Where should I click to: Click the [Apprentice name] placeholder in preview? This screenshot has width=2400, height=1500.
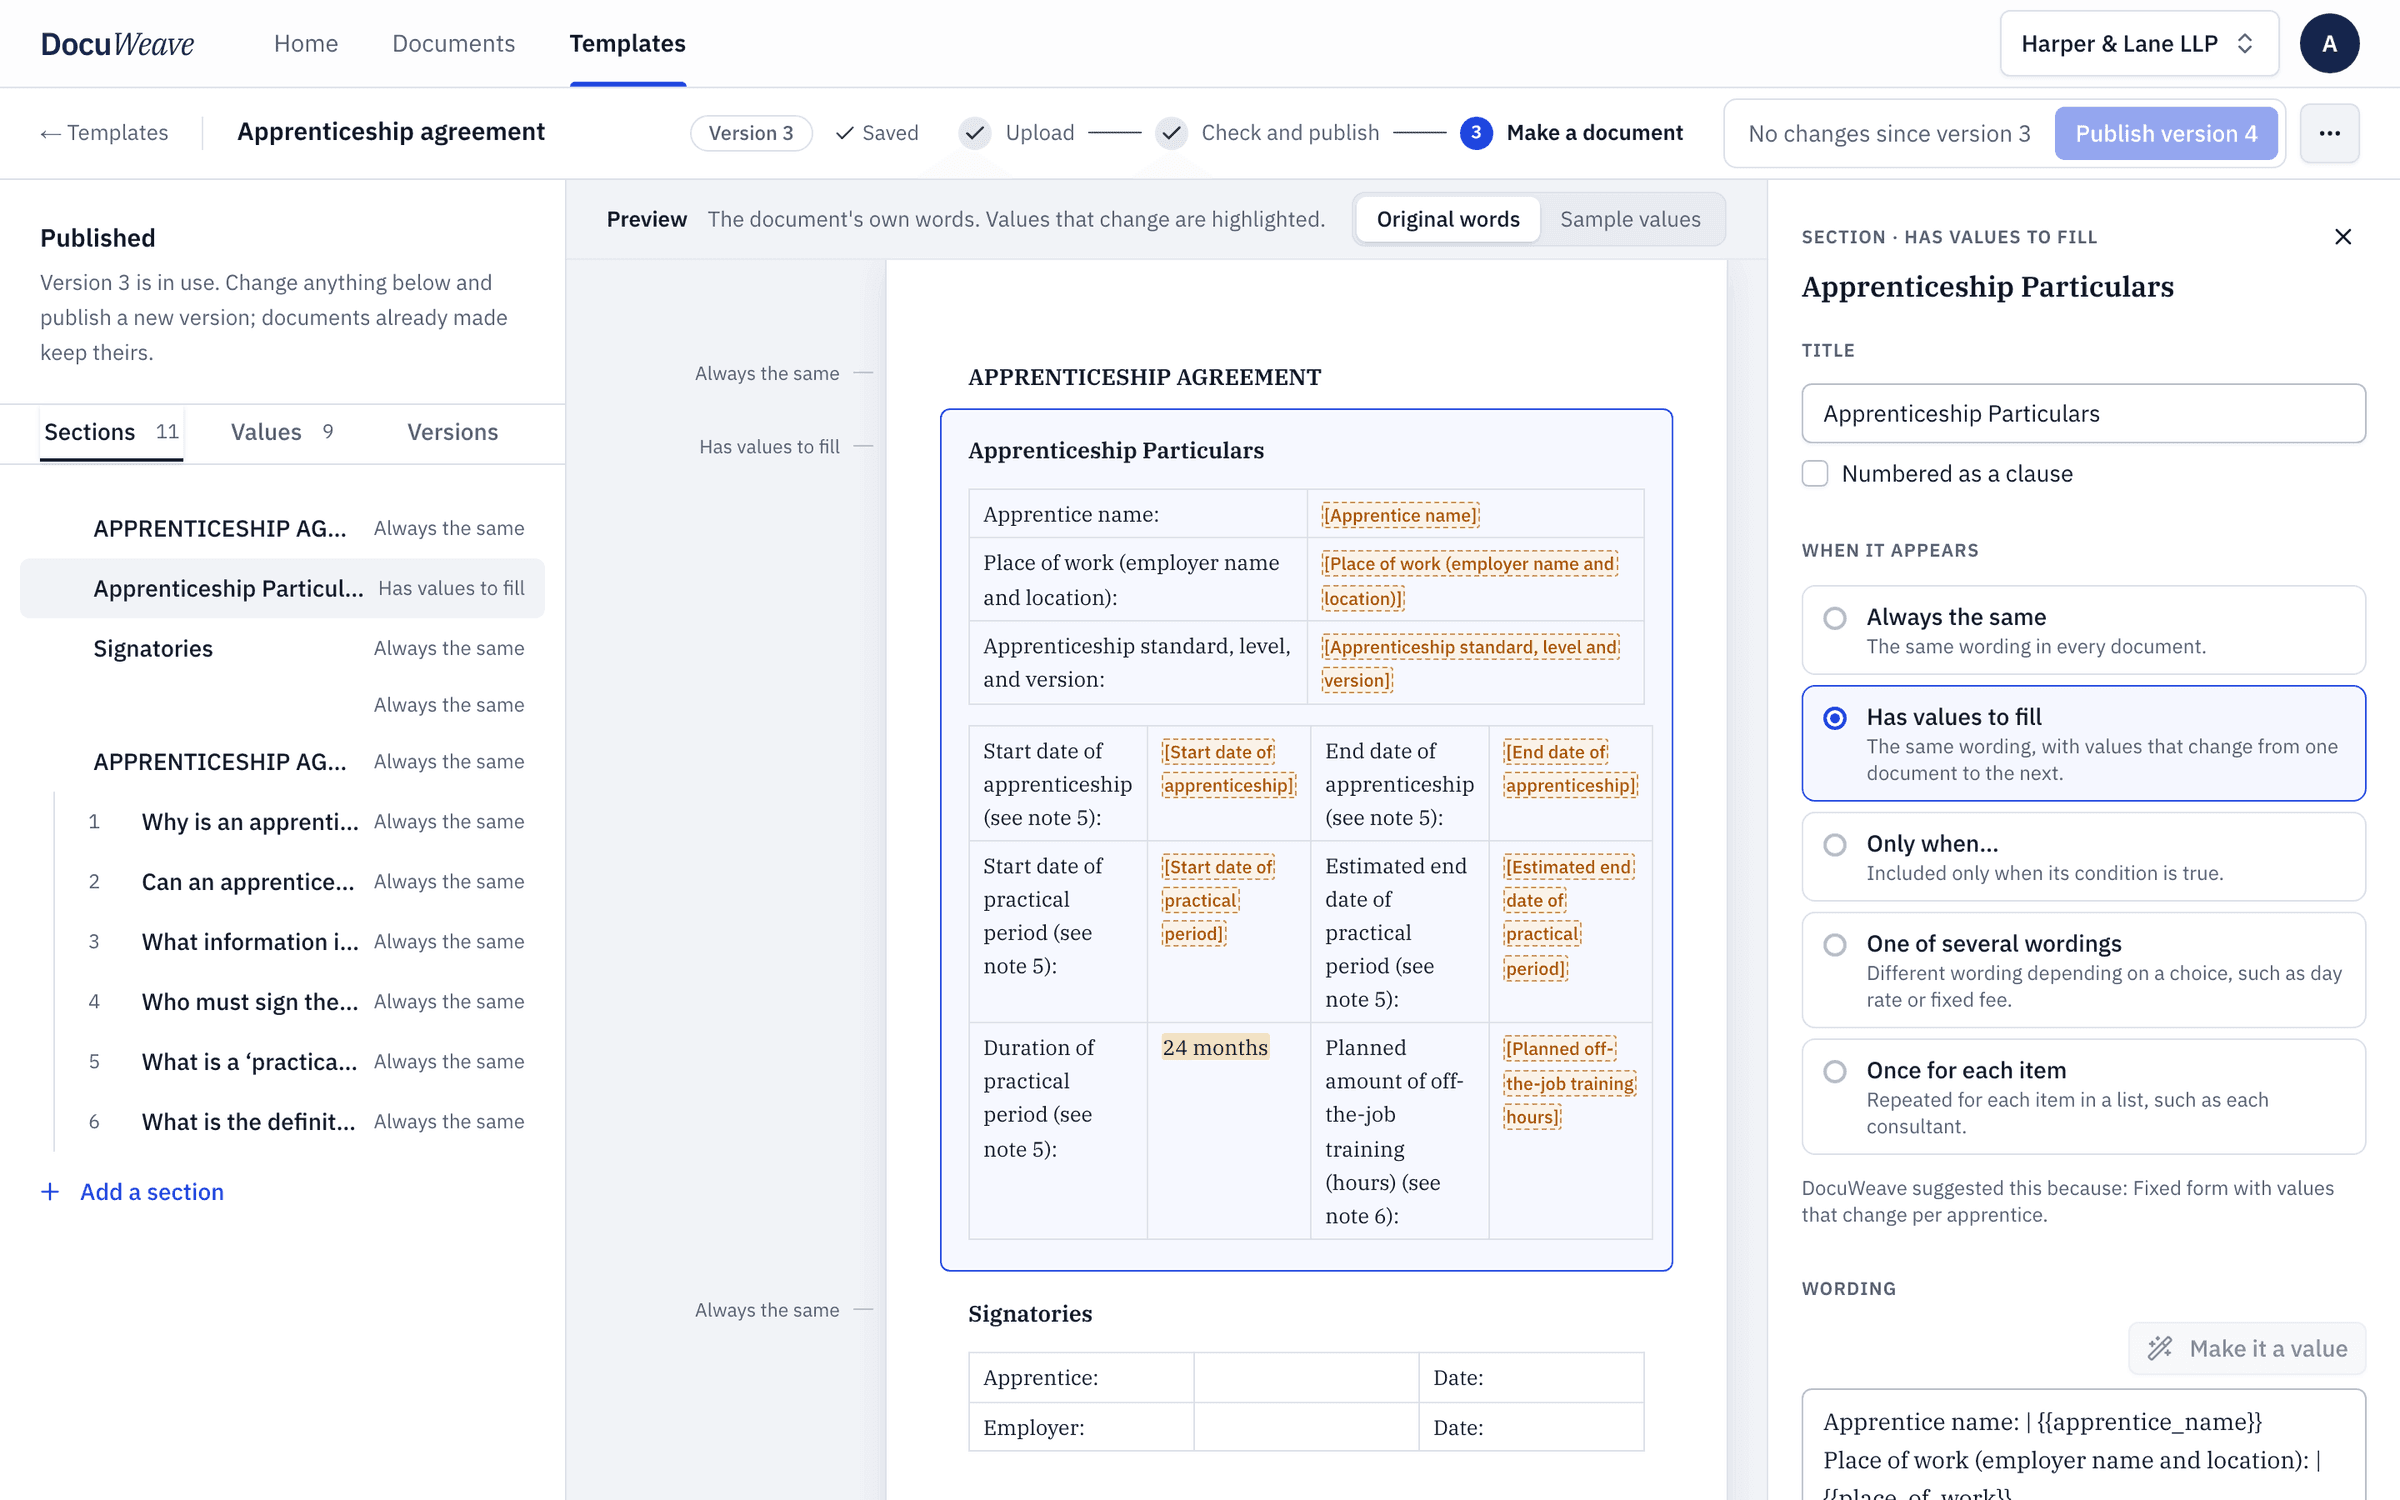tap(1400, 515)
